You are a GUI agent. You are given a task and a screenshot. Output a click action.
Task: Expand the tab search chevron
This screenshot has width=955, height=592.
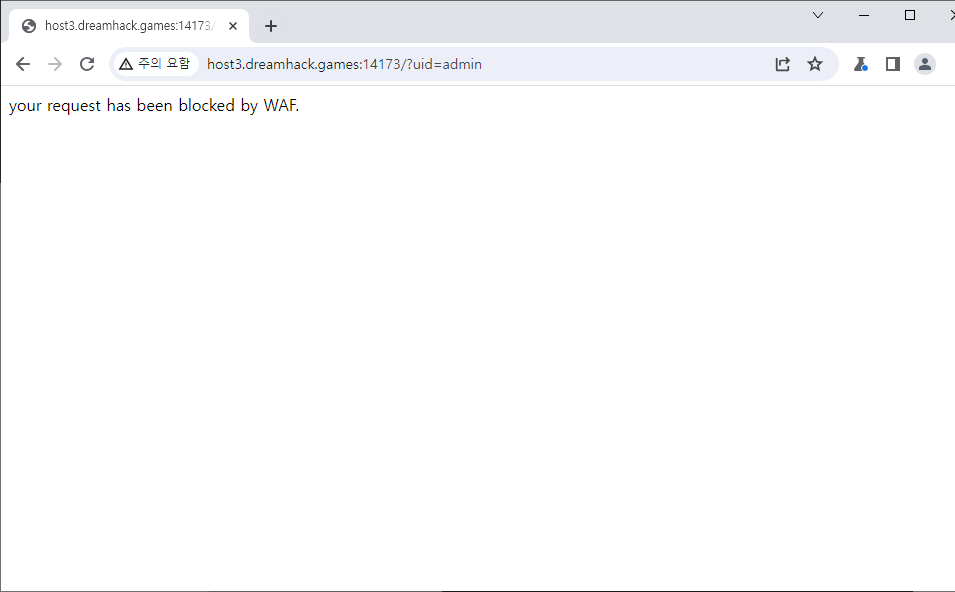pos(818,15)
